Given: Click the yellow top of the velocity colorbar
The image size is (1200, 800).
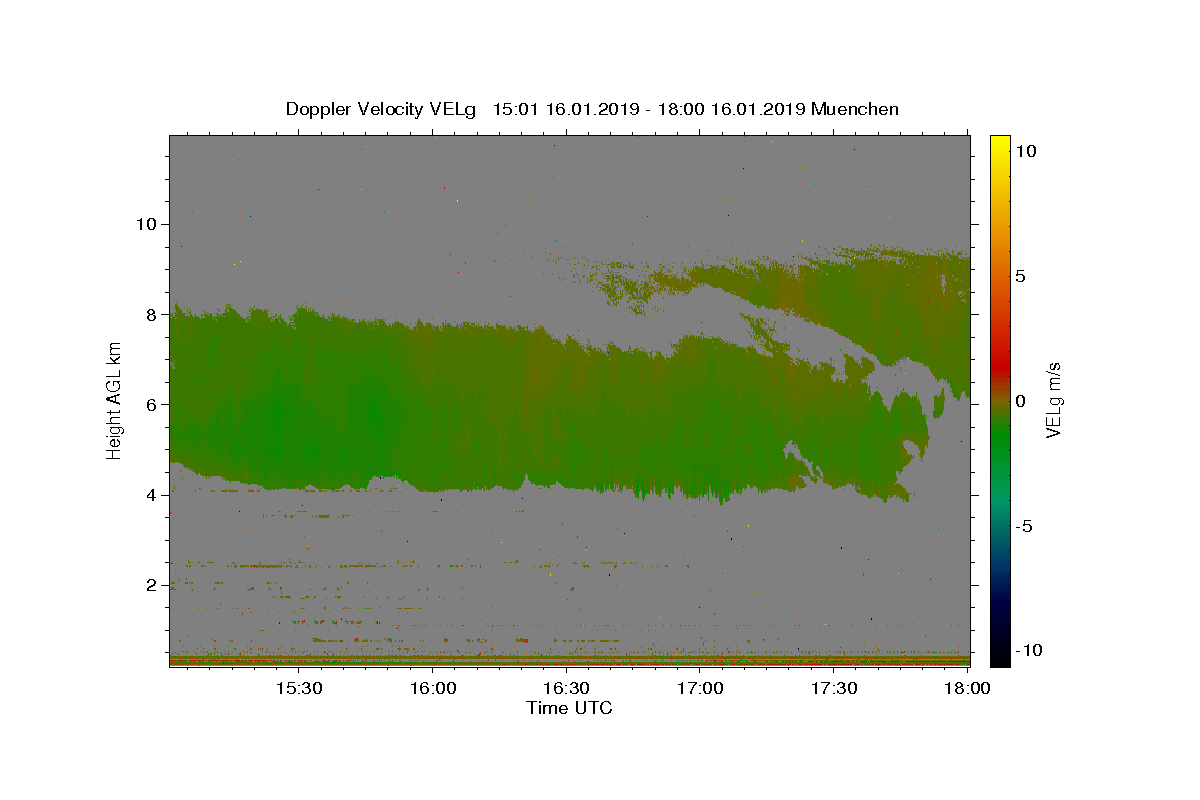Looking at the screenshot, I should pos(1000,145).
